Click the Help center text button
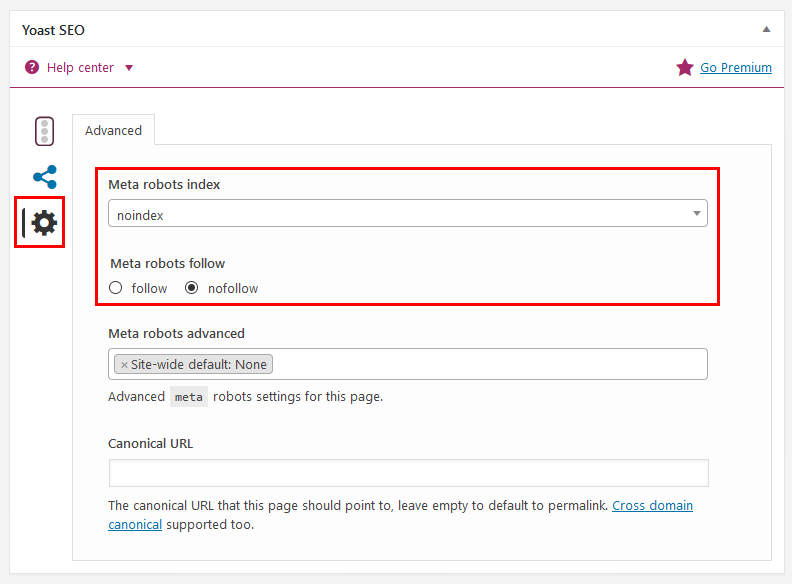792x584 pixels. click(80, 68)
